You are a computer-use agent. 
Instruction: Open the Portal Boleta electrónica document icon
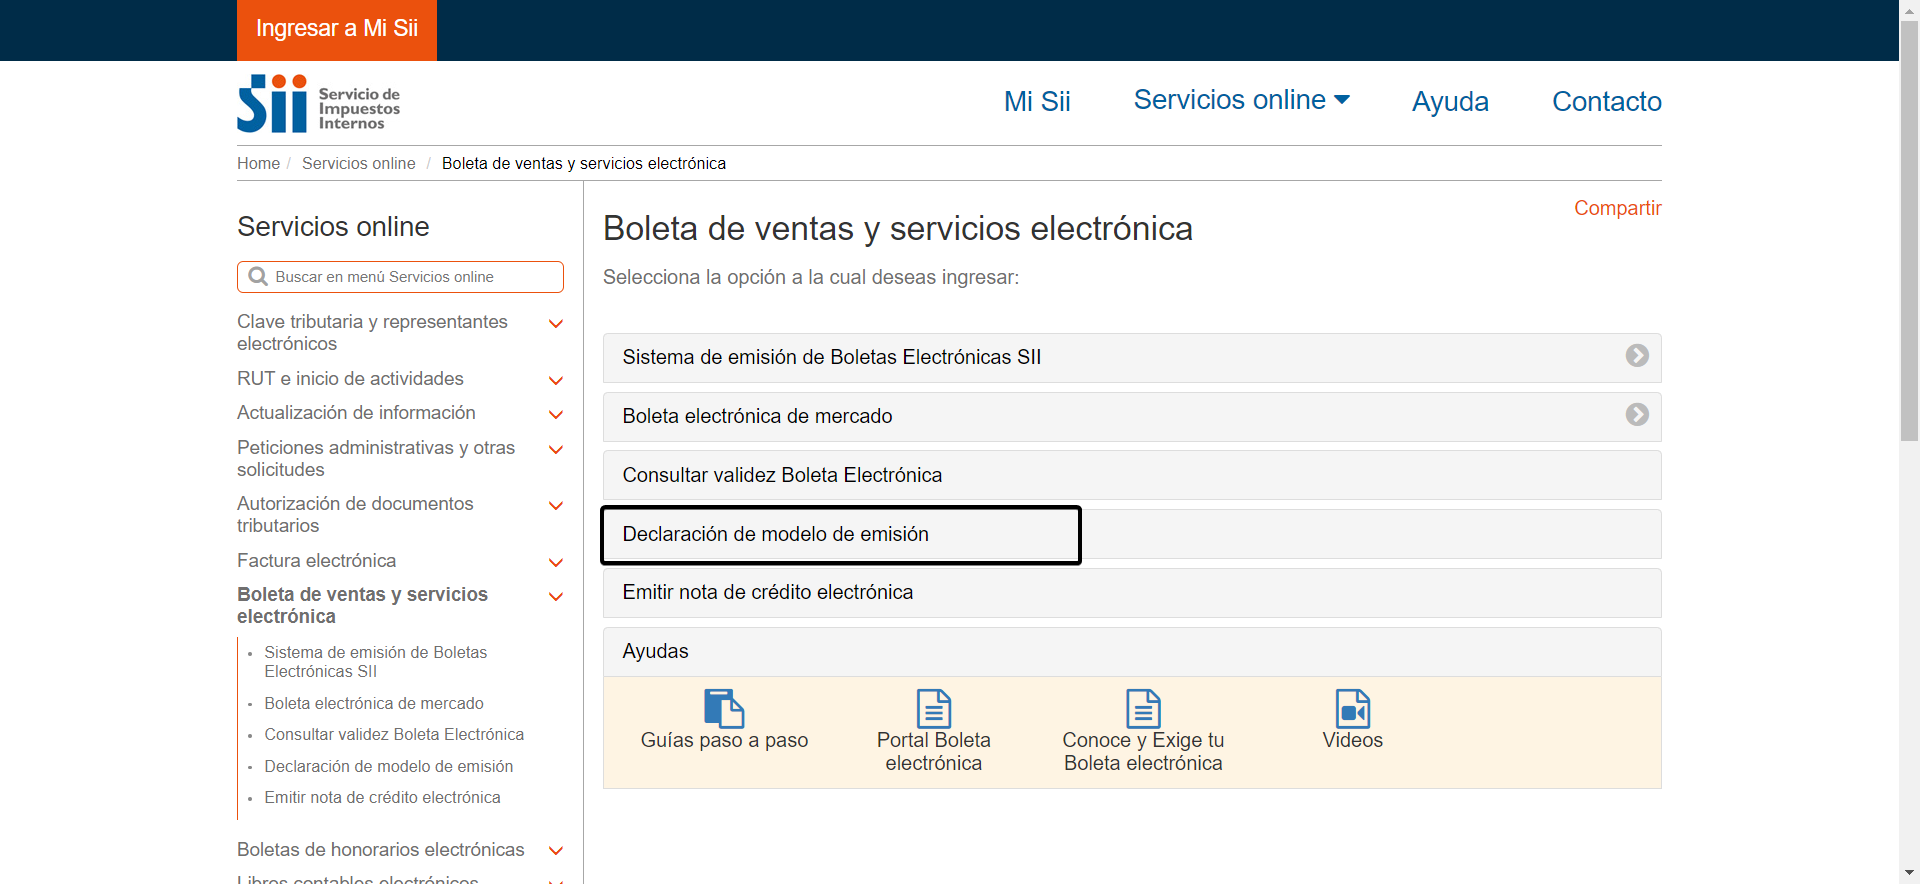pos(933,708)
